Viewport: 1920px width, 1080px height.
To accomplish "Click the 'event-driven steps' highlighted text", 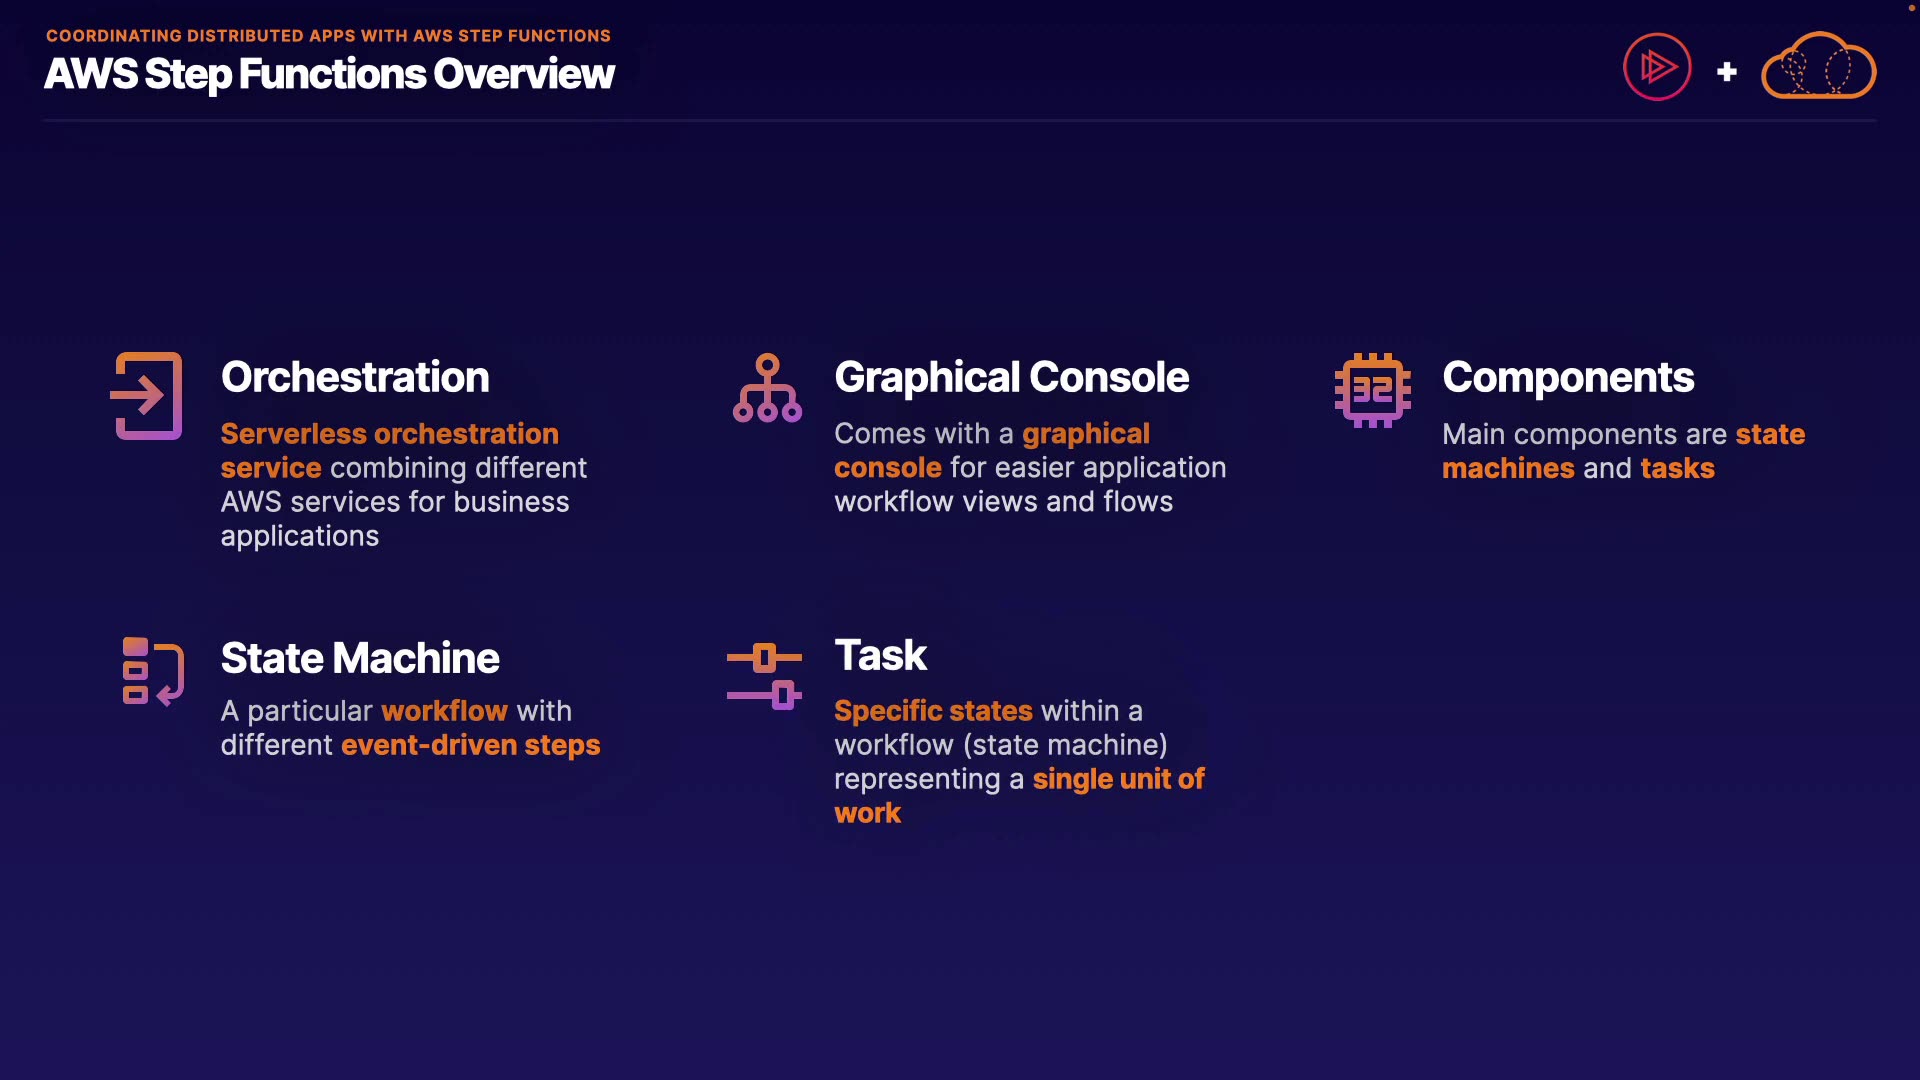I will point(470,745).
